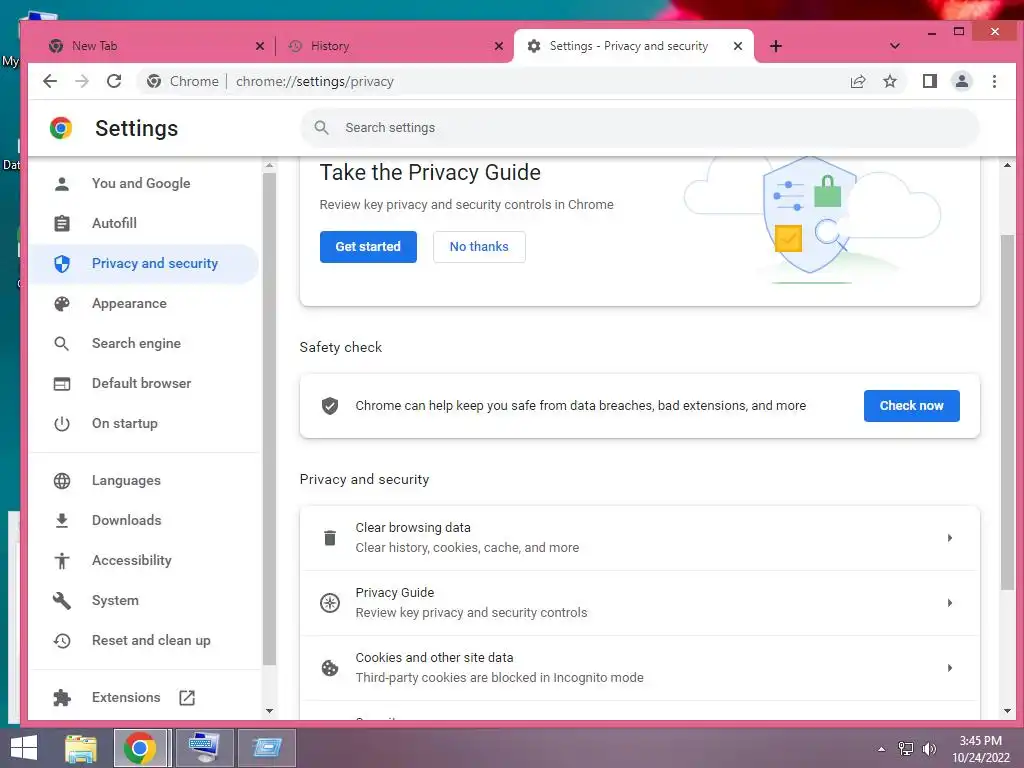Open a new tab with the plus button
The width and height of the screenshot is (1024, 768).
click(x=775, y=46)
